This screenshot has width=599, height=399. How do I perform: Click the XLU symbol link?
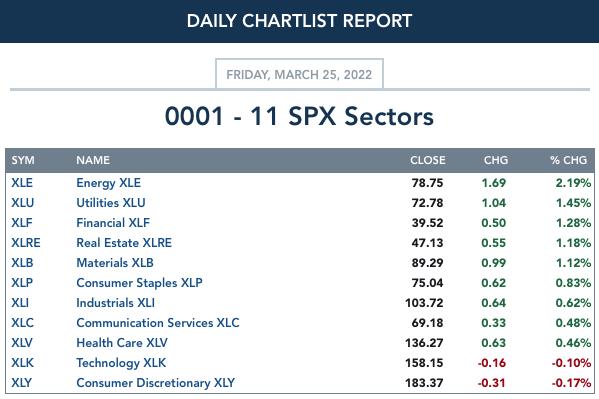point(23,203)
